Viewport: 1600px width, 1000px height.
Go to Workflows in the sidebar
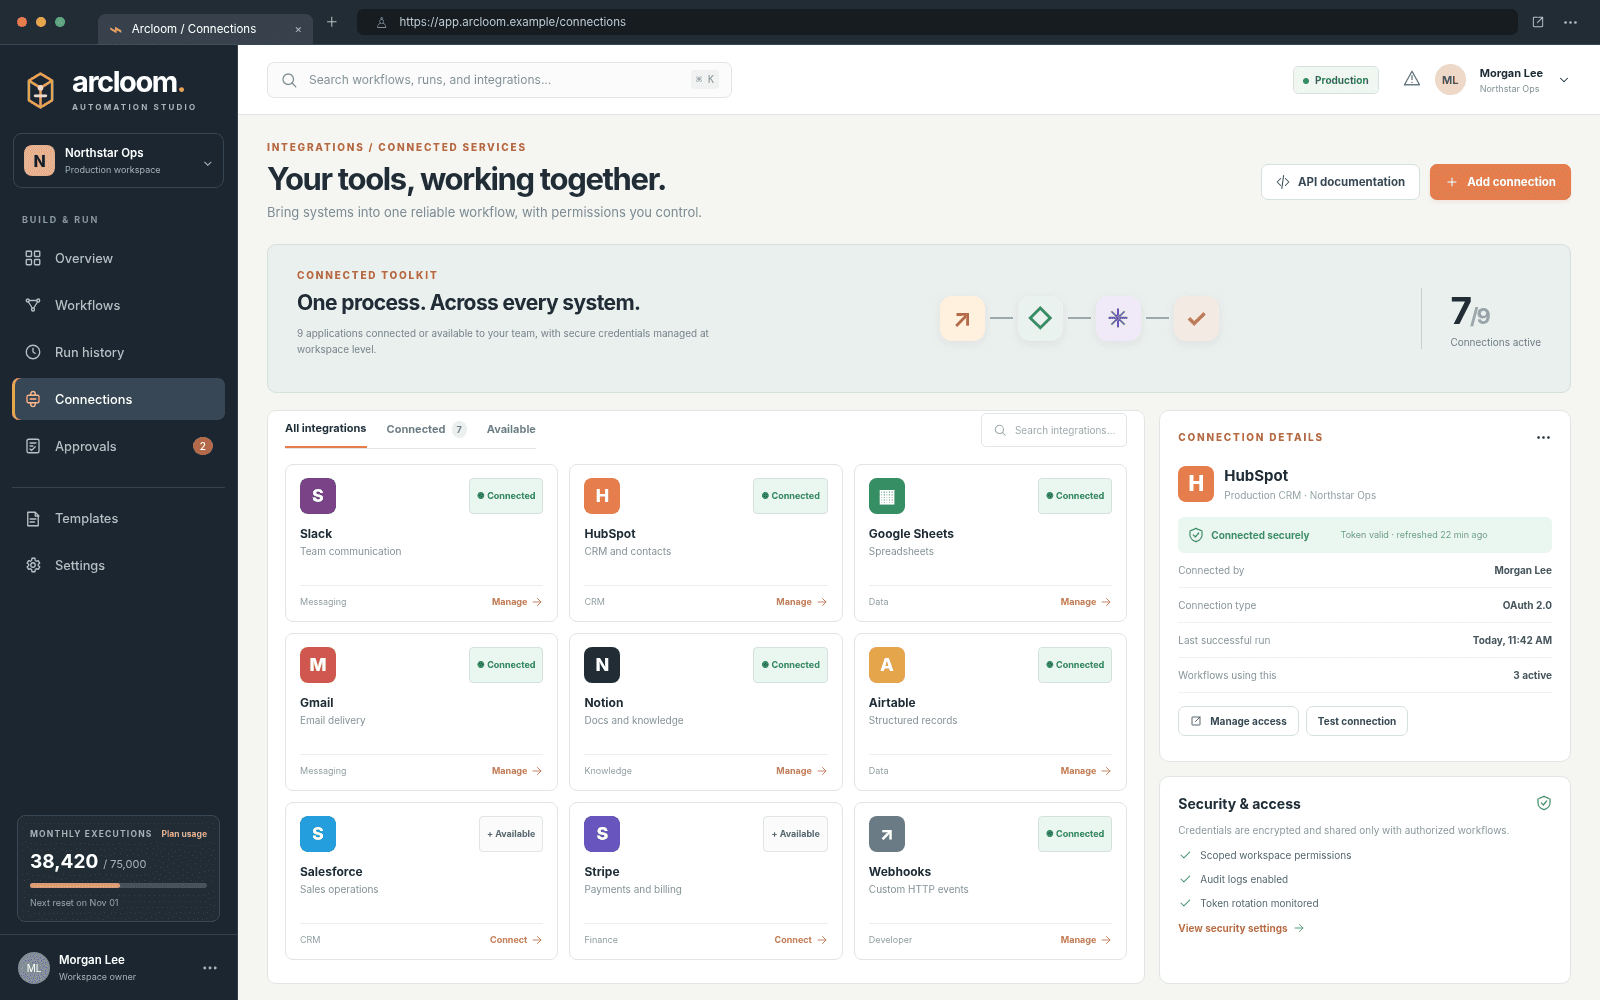tap(118, 305)
